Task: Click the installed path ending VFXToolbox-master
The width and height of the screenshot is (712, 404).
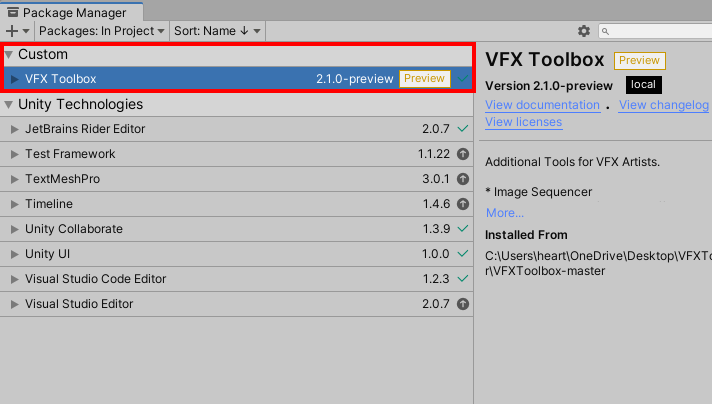Action: (598, 264)
